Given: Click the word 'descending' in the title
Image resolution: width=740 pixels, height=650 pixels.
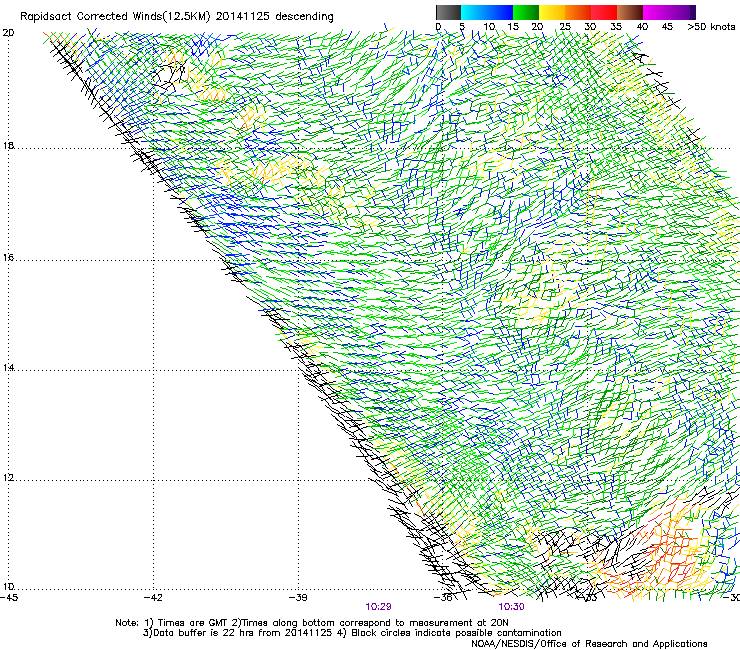Looking at the screenshot, I should [304, 17].
